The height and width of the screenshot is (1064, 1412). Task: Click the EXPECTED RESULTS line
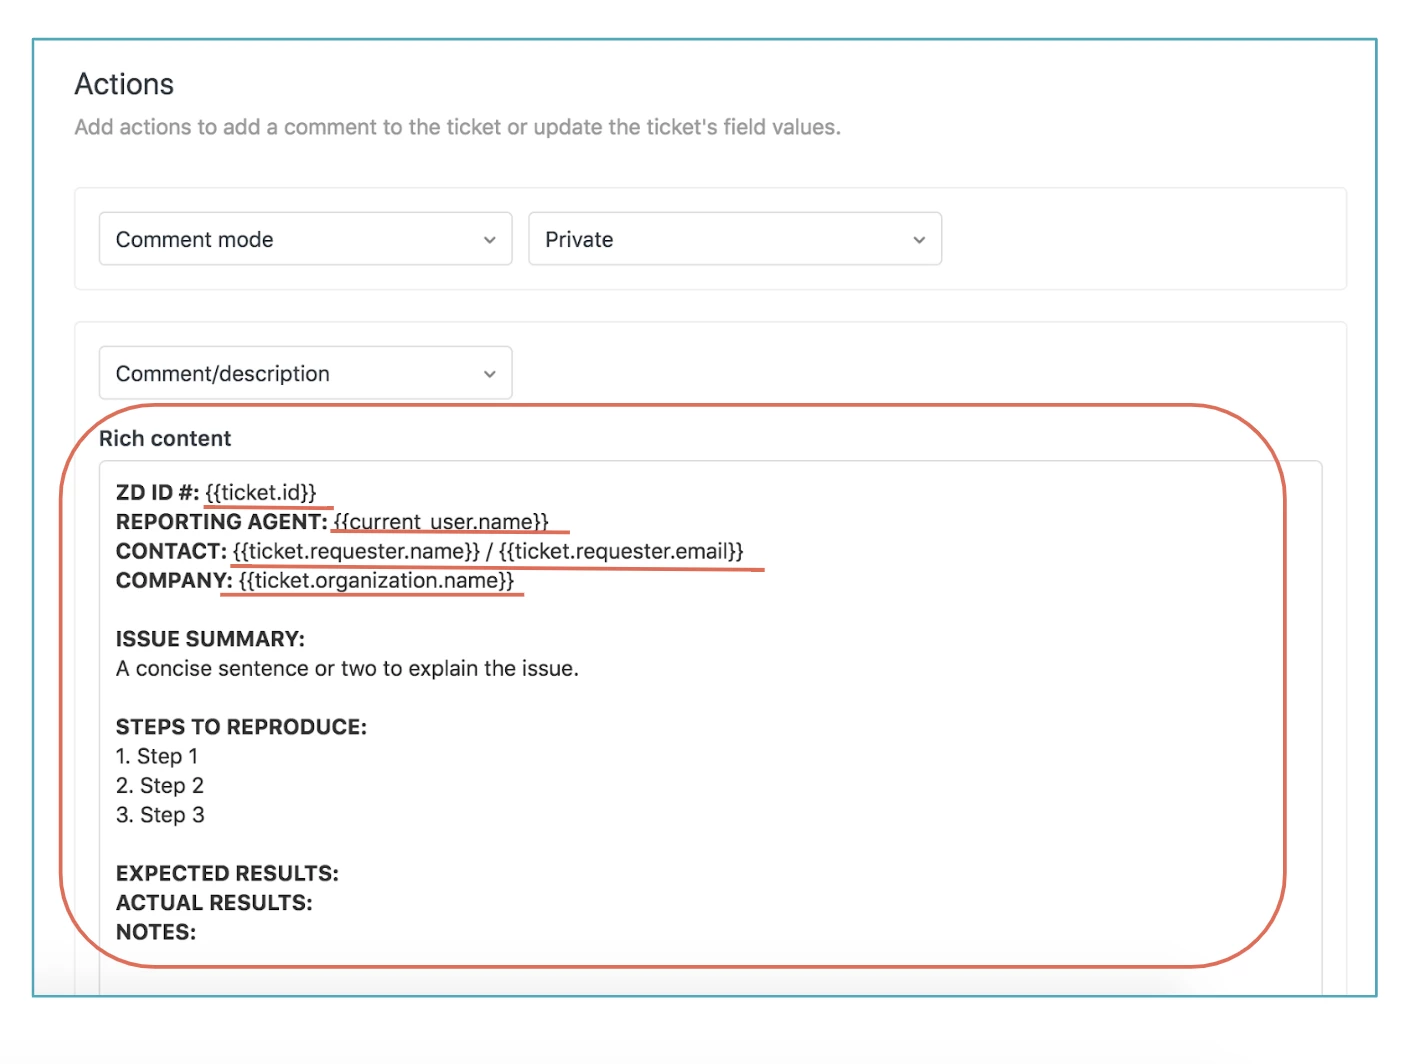click(x=227, y=874)
